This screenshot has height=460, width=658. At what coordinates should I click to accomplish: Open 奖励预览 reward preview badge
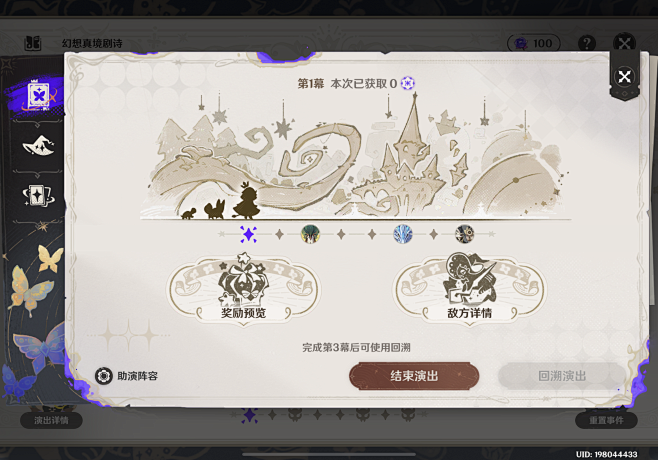pyautogui.click(x=243, y=289)
